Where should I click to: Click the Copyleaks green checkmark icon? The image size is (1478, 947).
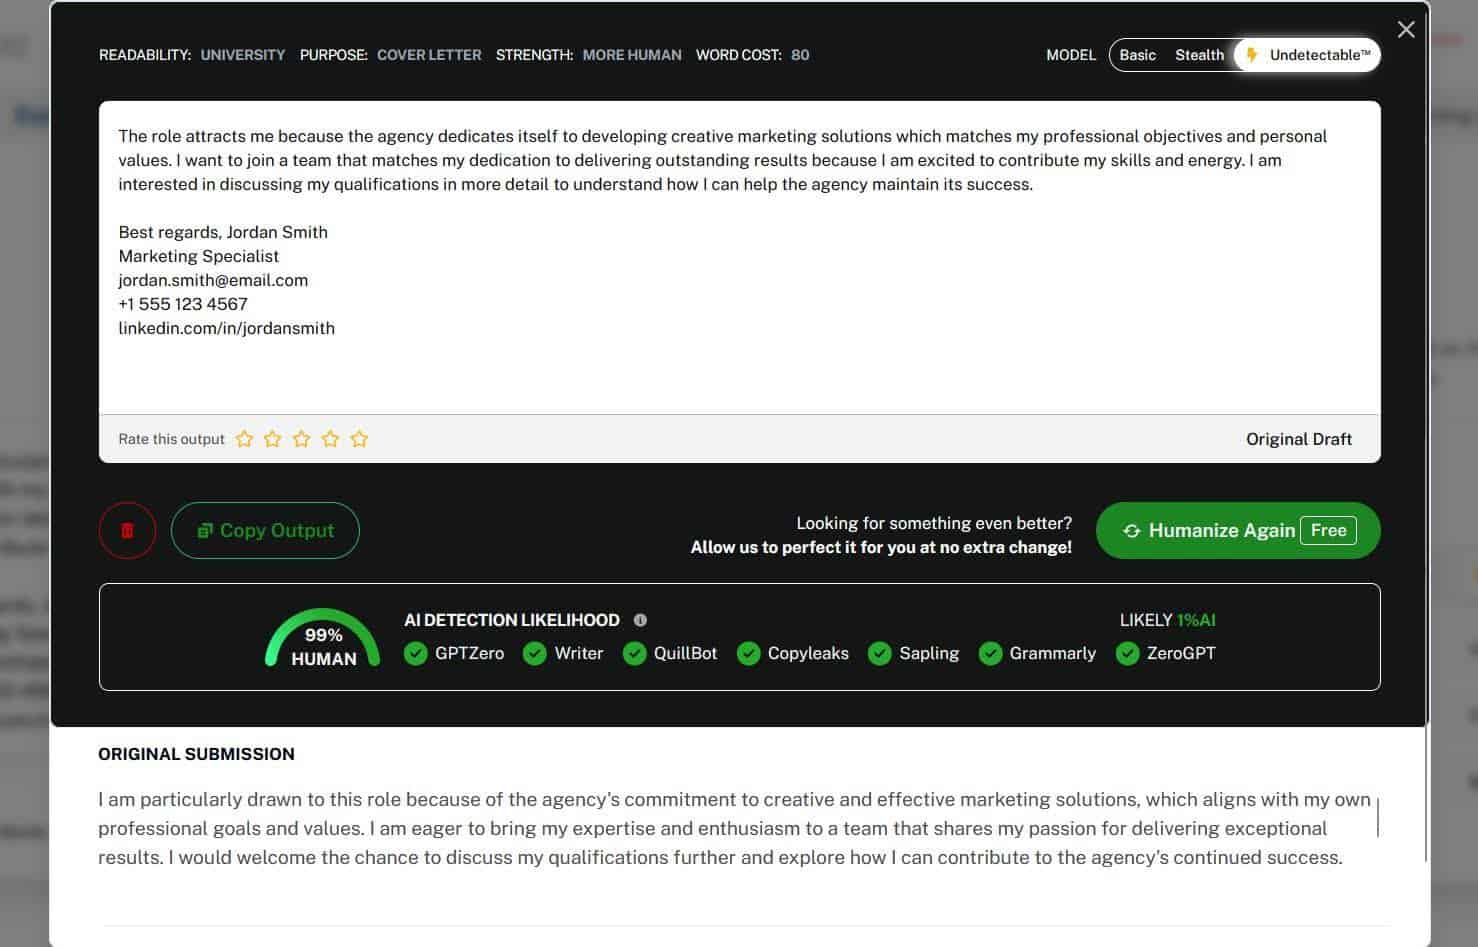748,654
